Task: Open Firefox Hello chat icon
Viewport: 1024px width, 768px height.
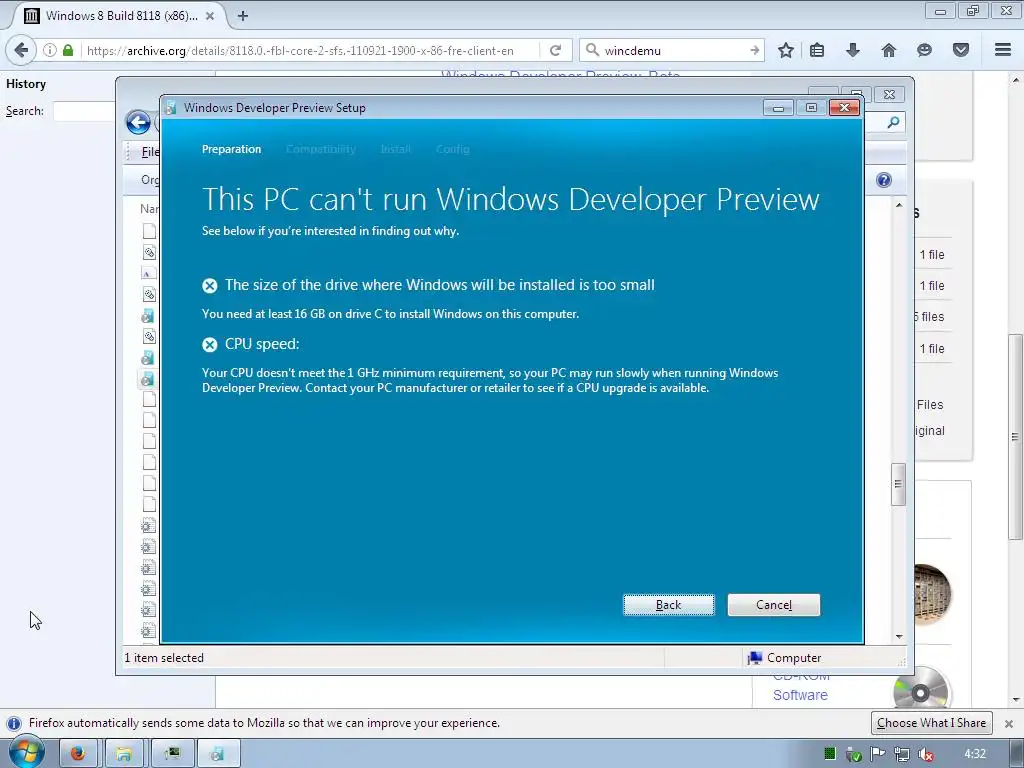Action: coord(924,50)
